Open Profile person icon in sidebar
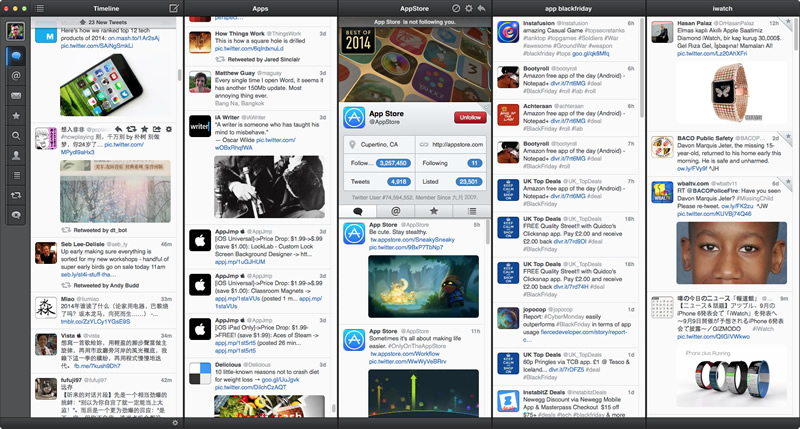Screen dimensions: 800x429 16,156
